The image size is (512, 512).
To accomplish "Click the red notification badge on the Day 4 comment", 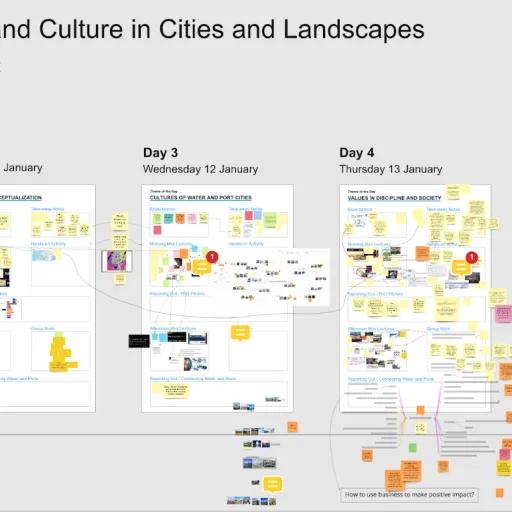I will (472, 257).
